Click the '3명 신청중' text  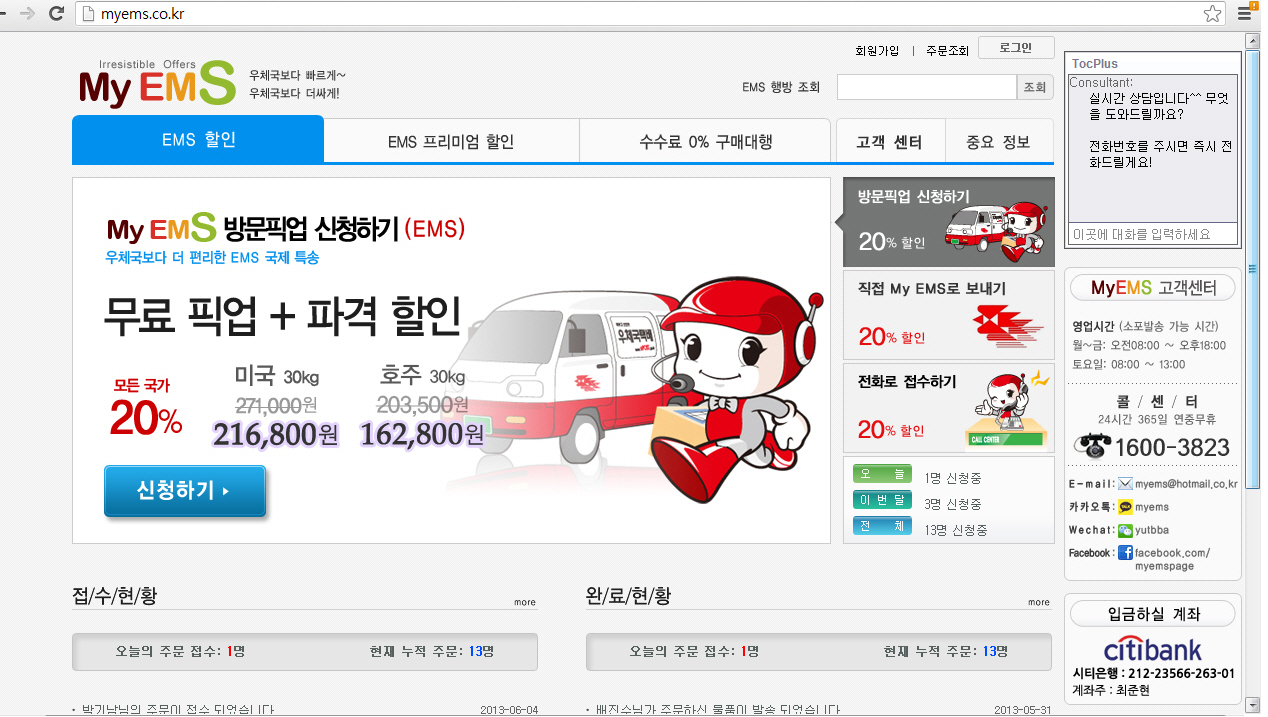pyautogui.click(x=953, y=504)
